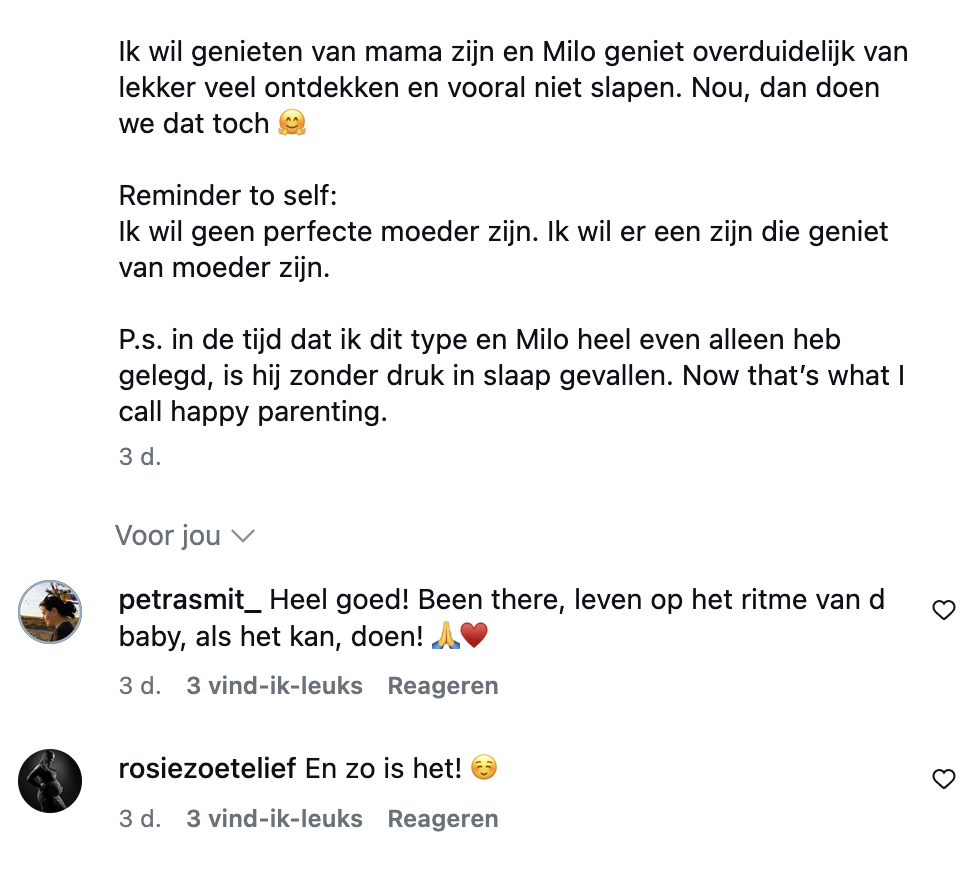
Task: Click the praying hands emoji in comment
Action: (x=445, y=635)
